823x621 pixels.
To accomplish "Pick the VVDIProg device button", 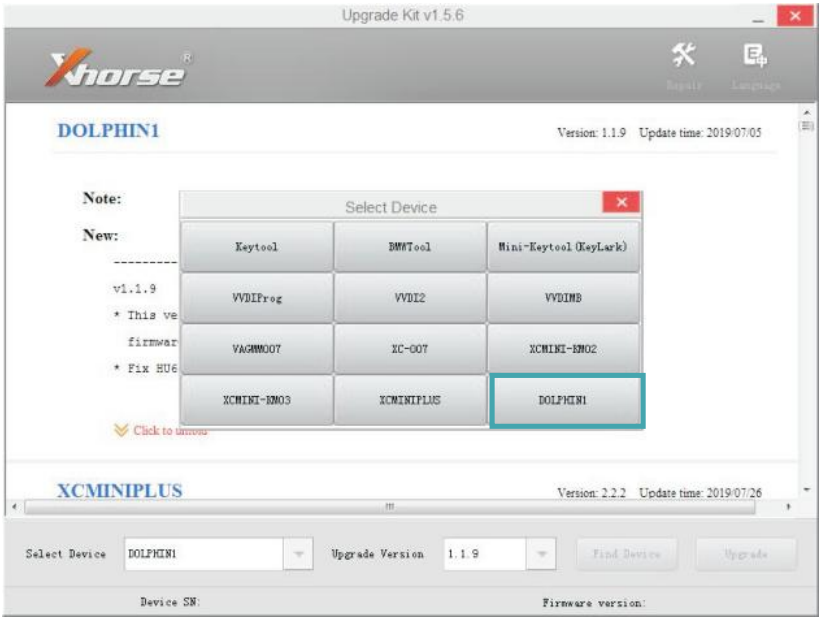I will [x=257, y=298].
